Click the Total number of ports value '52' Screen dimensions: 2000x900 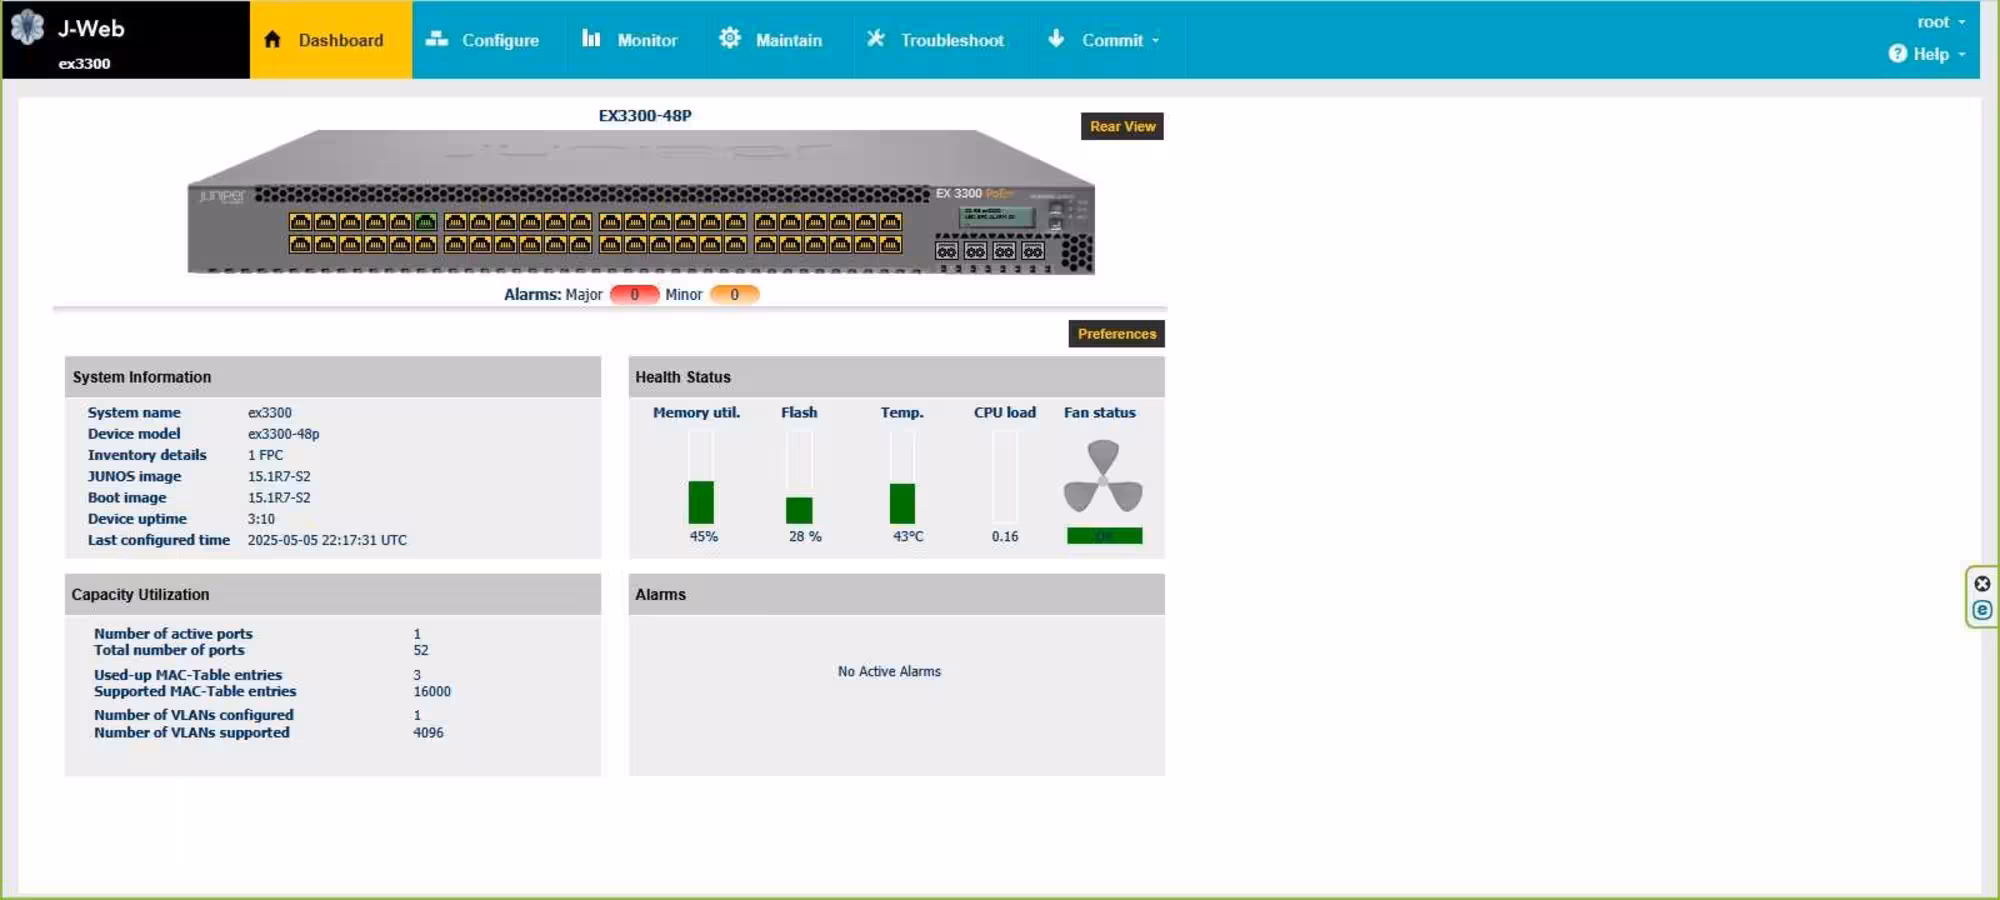coord(421,650)
